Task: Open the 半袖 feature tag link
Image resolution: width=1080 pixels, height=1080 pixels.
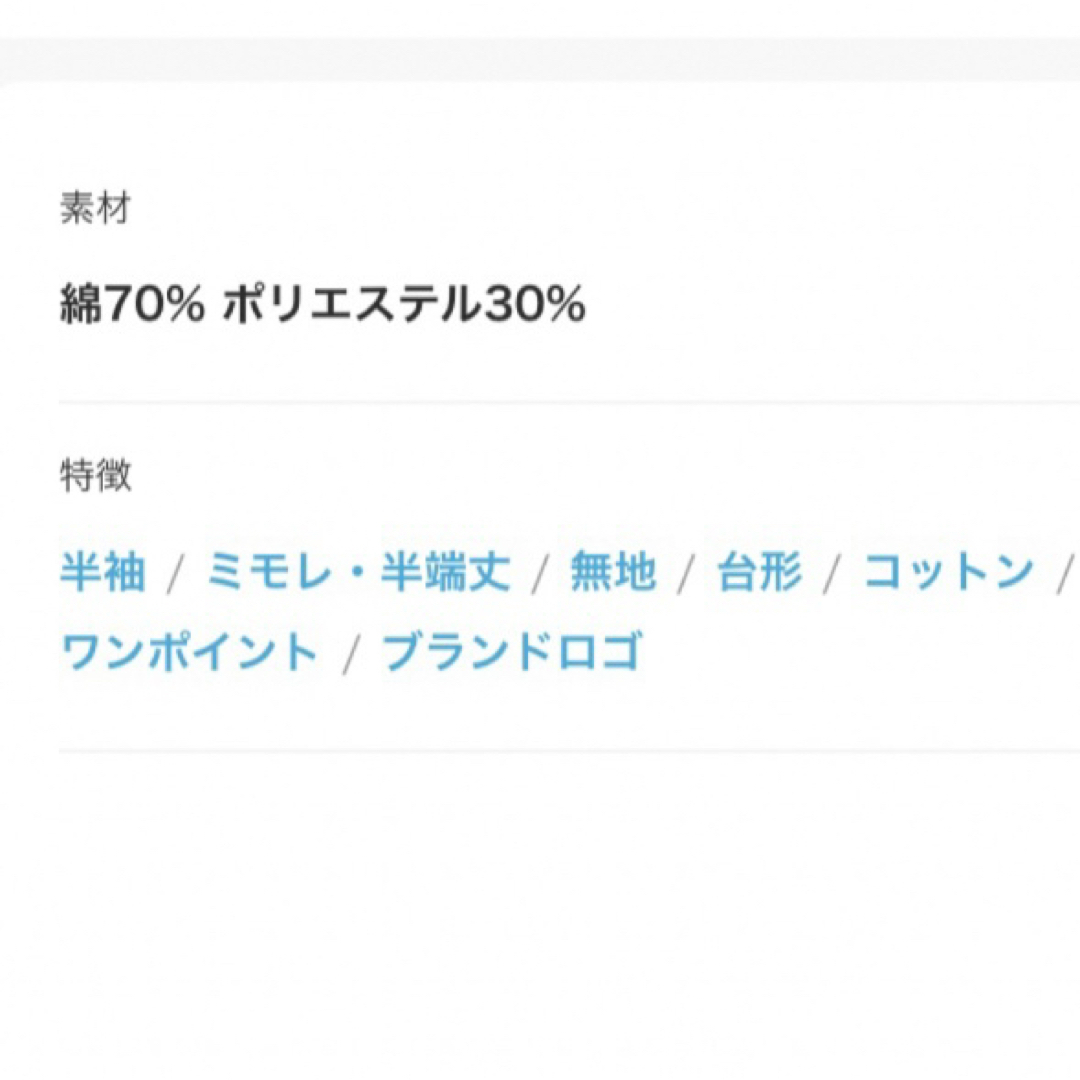Action: pyautogui.click(x=103, y=571)
